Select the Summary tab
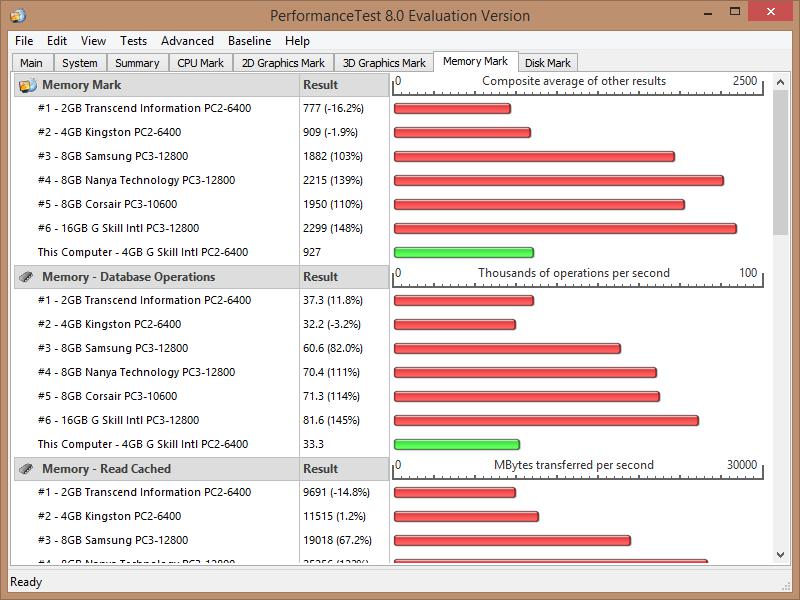Viewport: 800px width, 600px height. click(137, 63)
